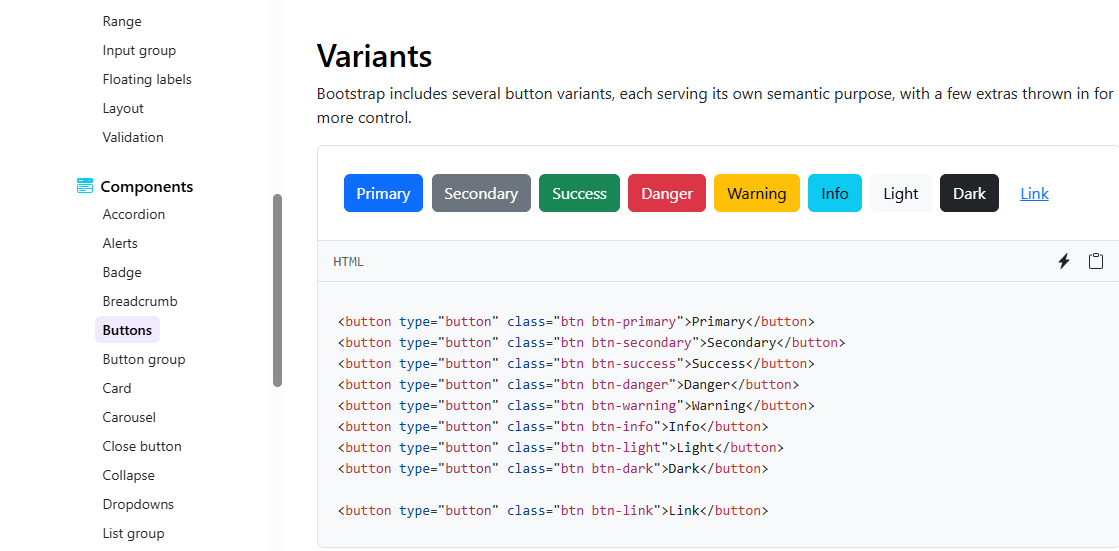1119x551 pixels.
Task: Click the red Danger button
Action: click(667, 193)
